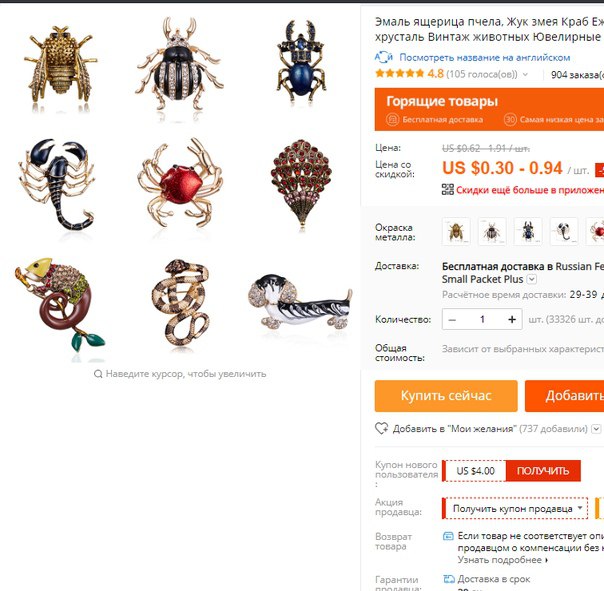This screenshot has width=604, height=591.
Task: Click the return policy icon
Action: pos(448,536)
